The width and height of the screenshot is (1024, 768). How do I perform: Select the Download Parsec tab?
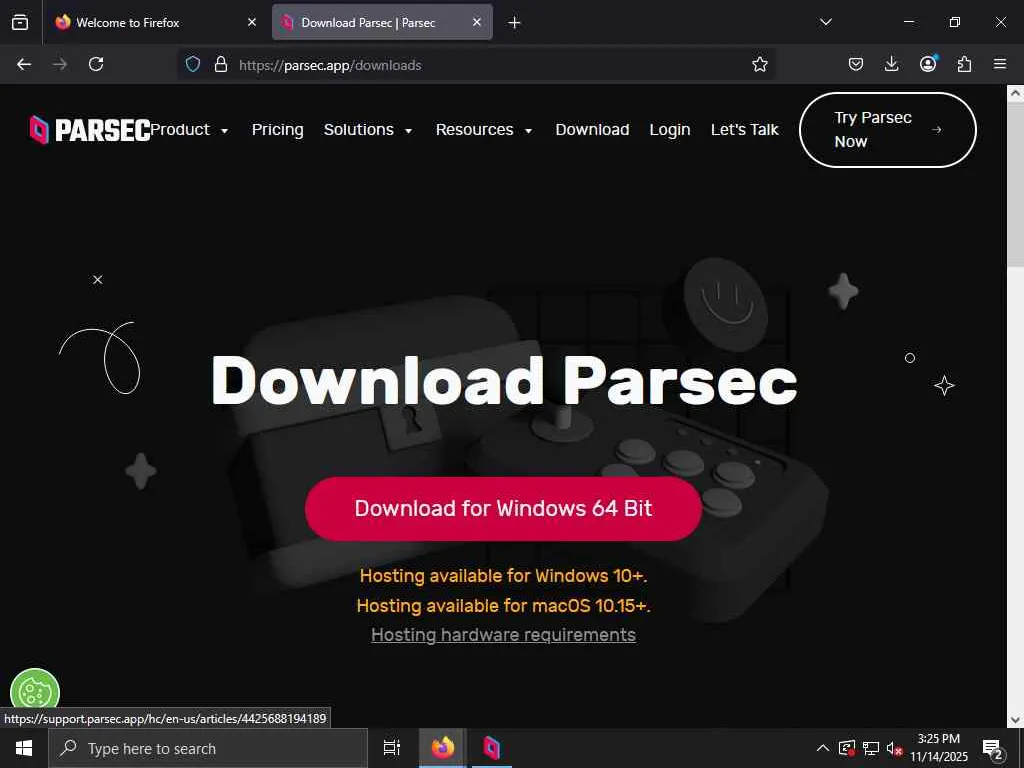point(382,22)
